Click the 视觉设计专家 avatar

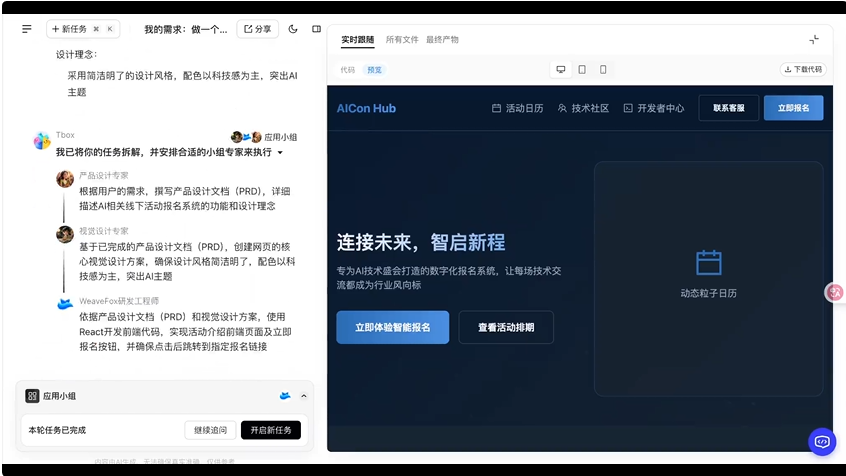coord(65,234)
